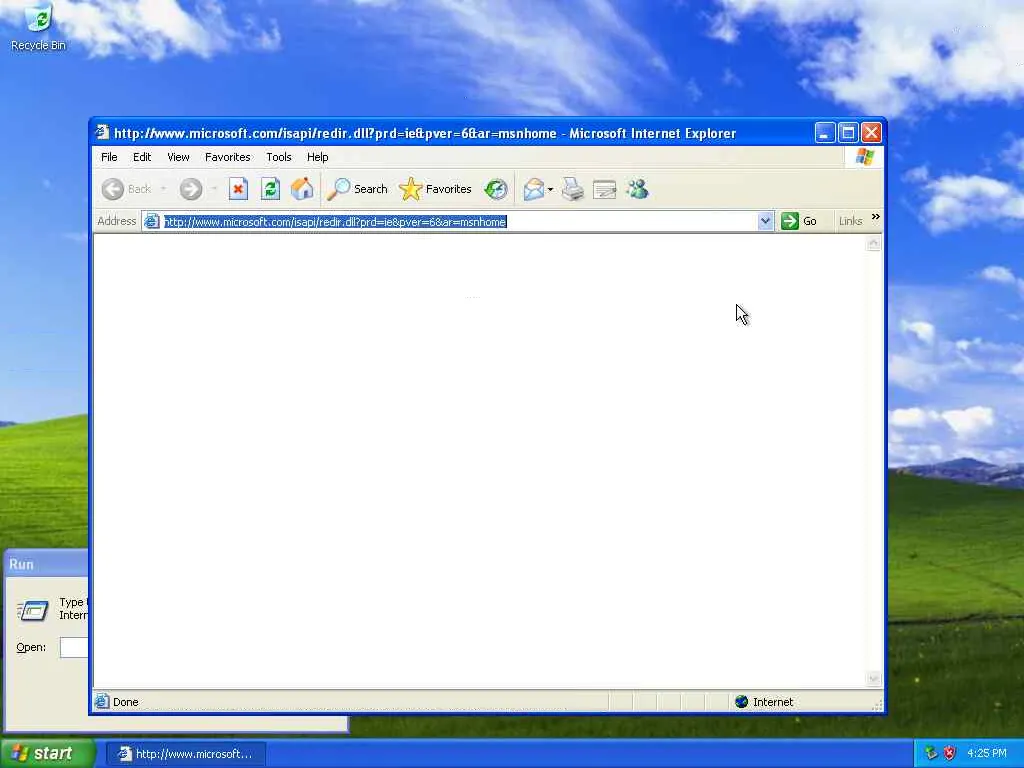Click the Start button

coord(47,754)
